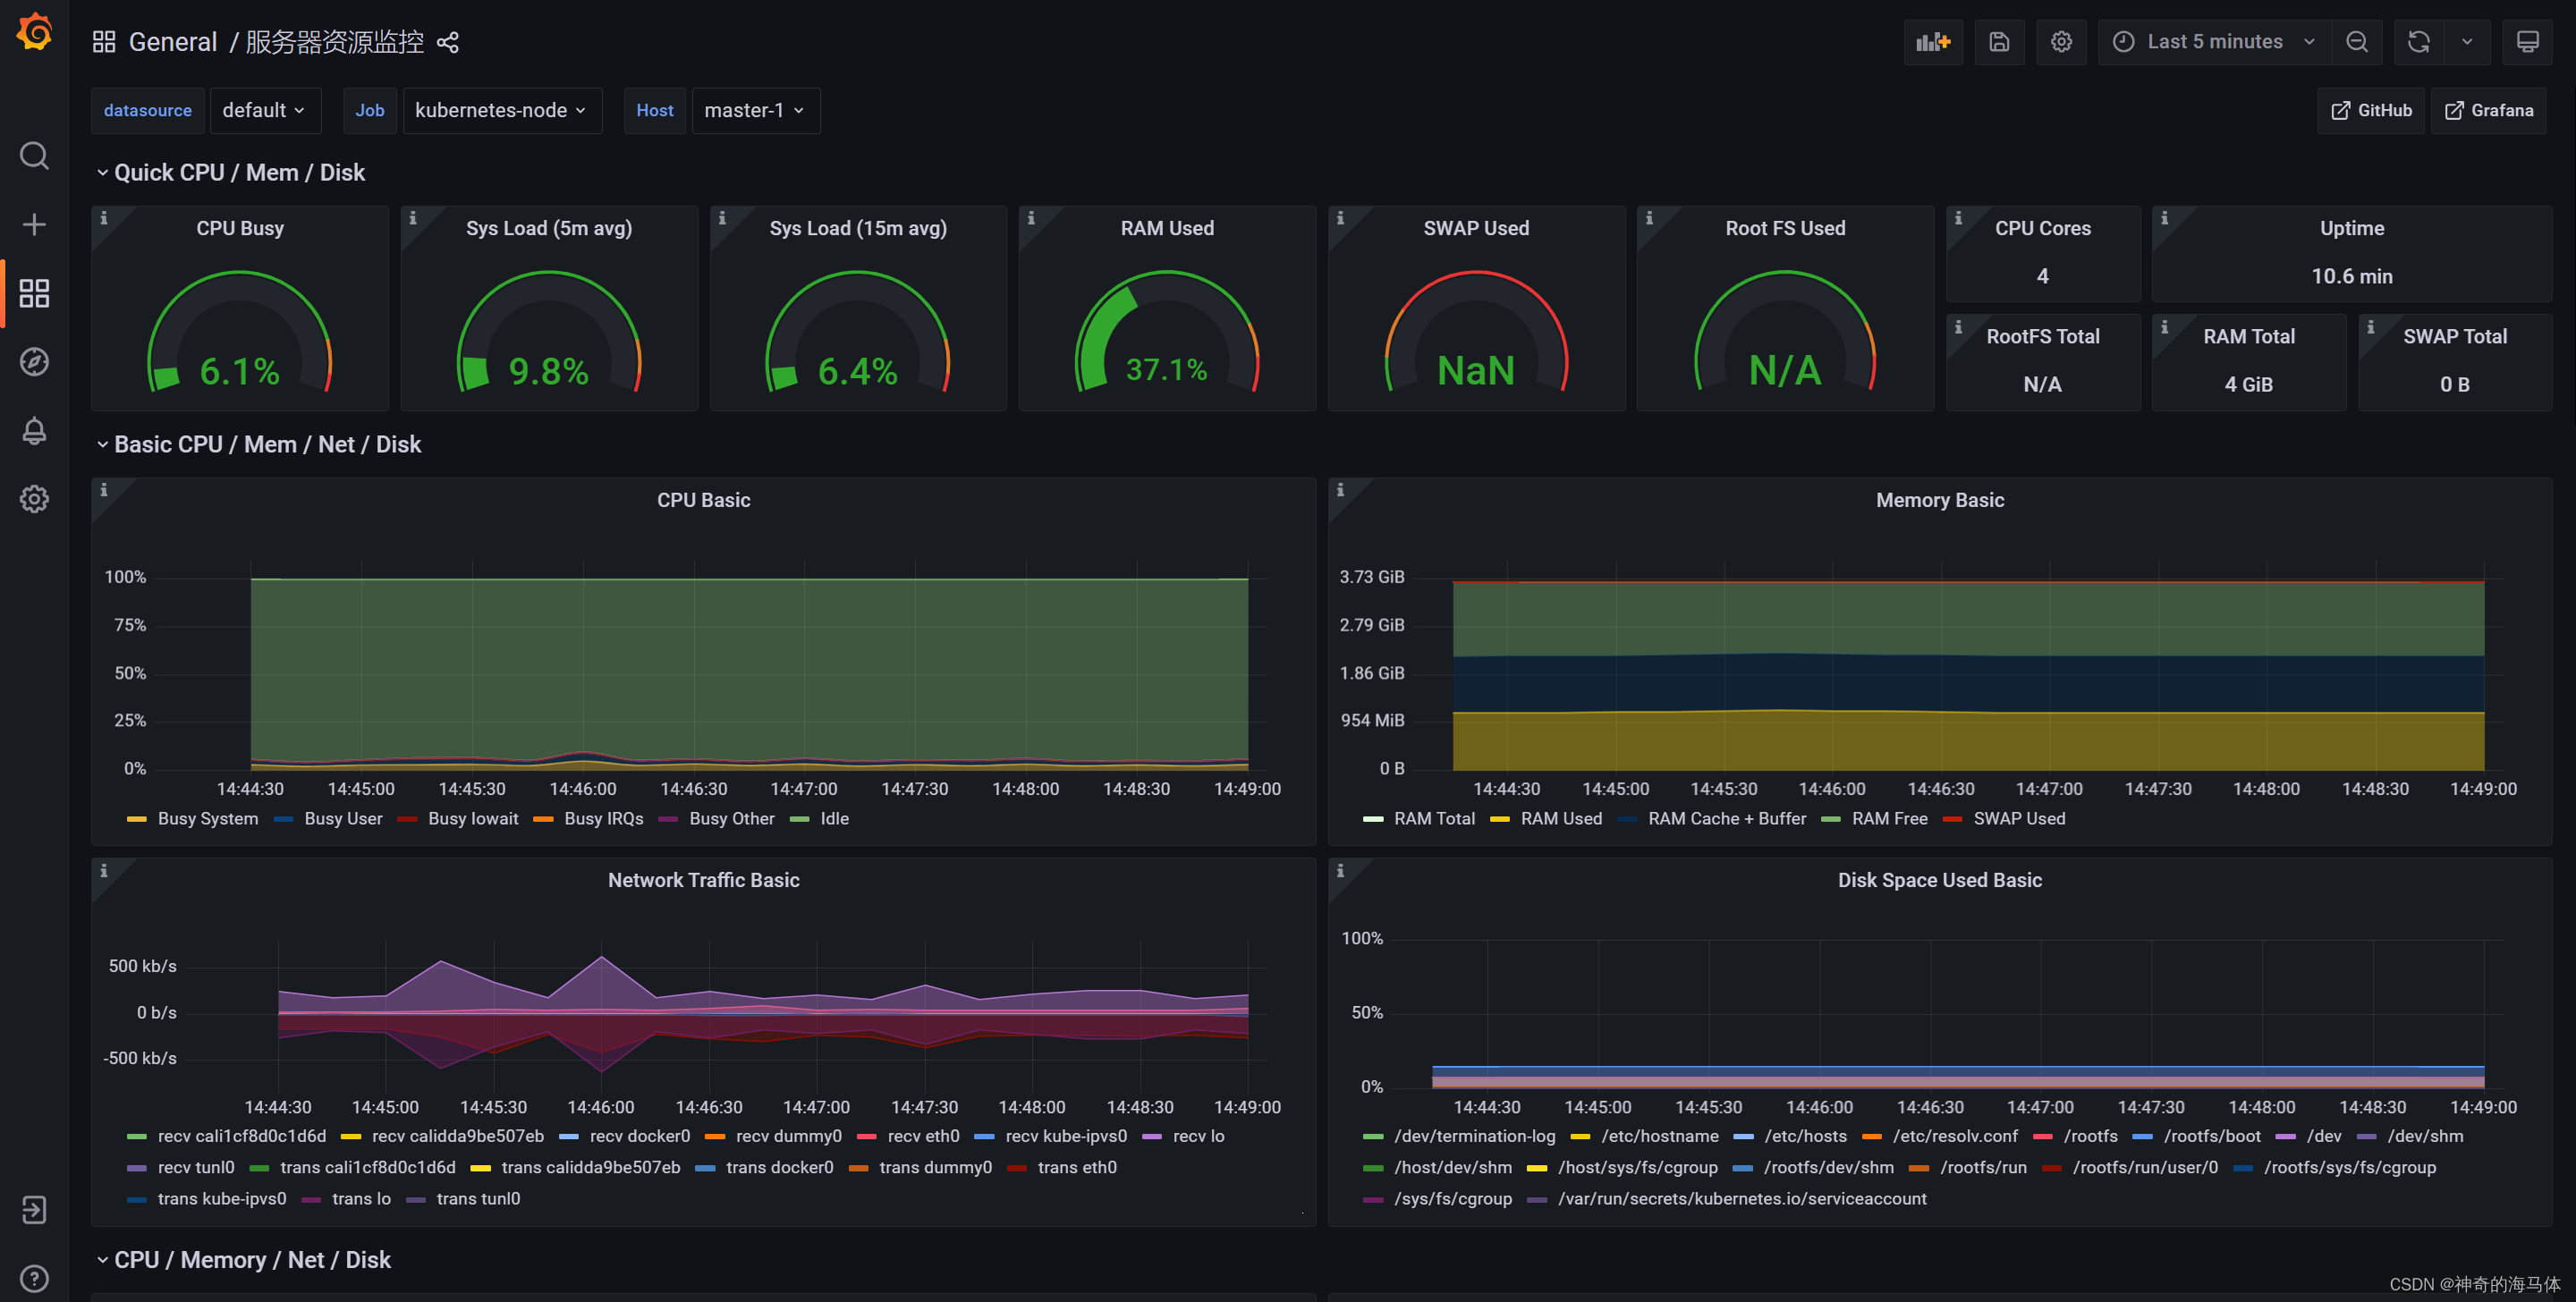Click the recv lo legend color swatch
Screen dimensions: 2576x1302
tap(1151, 1136)
